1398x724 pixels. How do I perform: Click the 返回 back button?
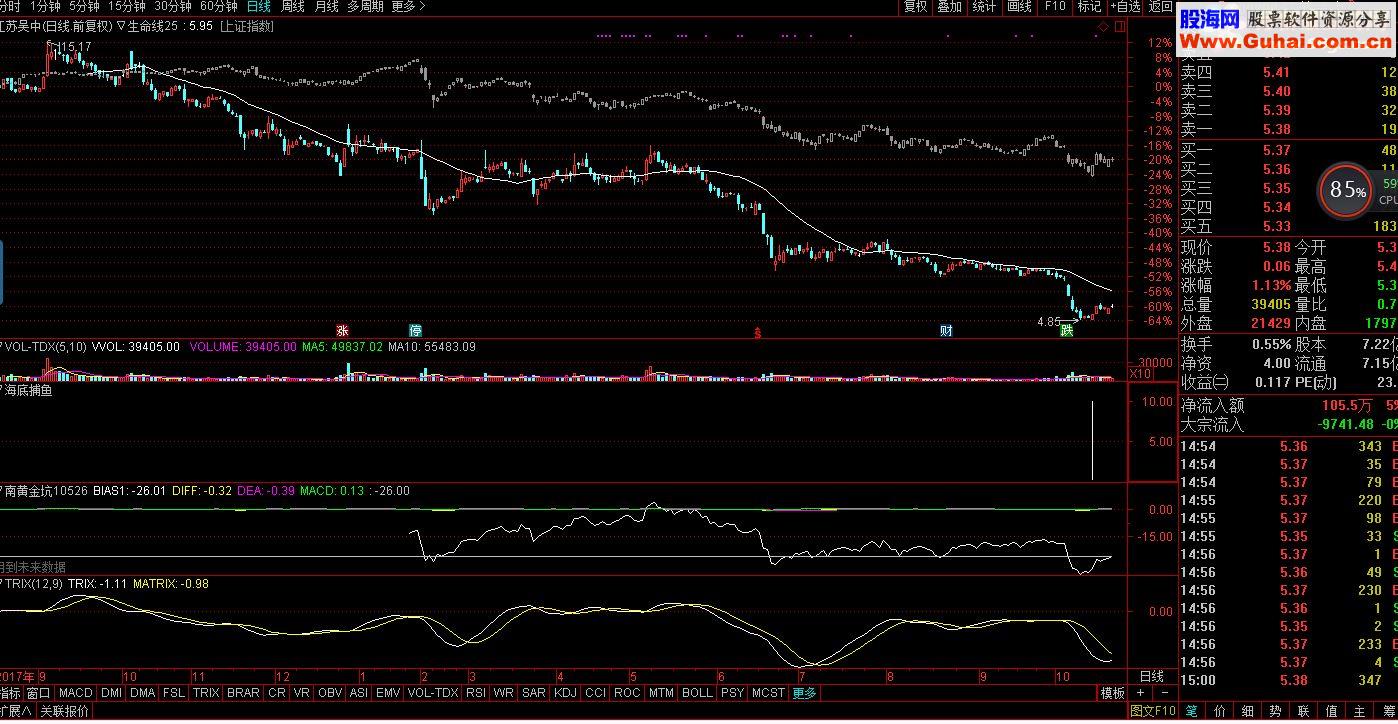point(1160,6)
